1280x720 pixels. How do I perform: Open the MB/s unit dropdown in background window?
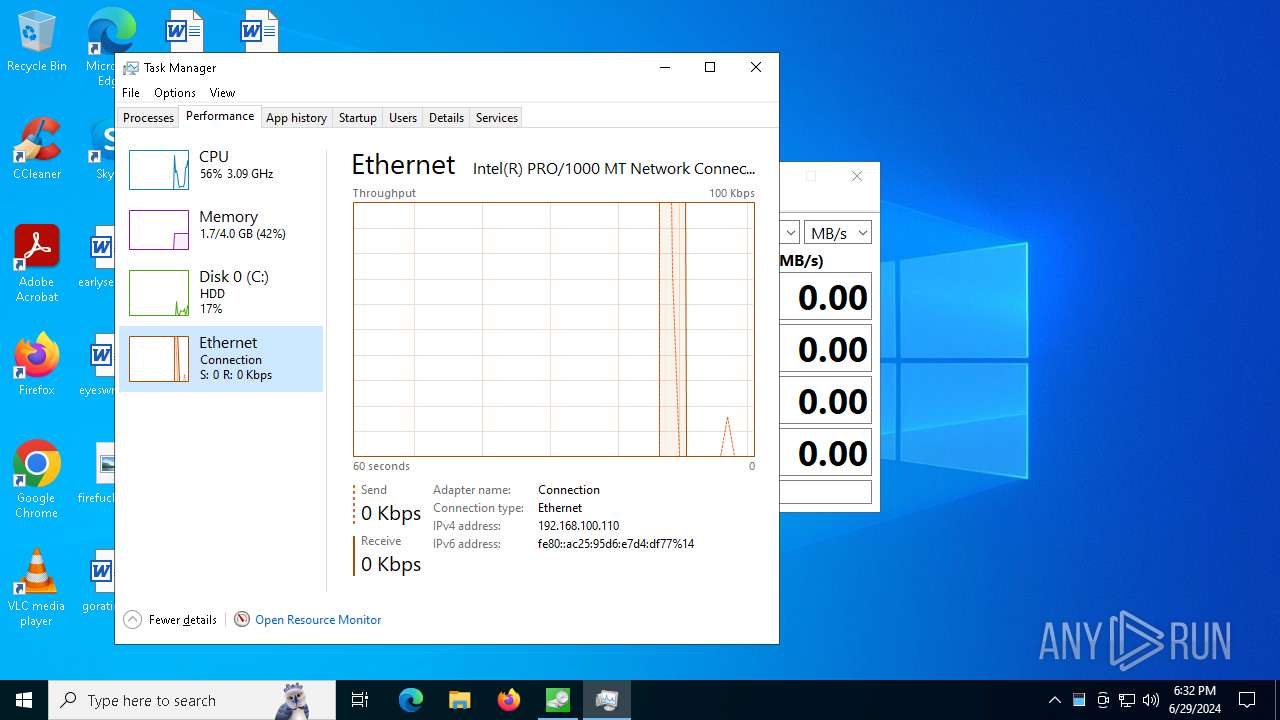click(838, 233)
